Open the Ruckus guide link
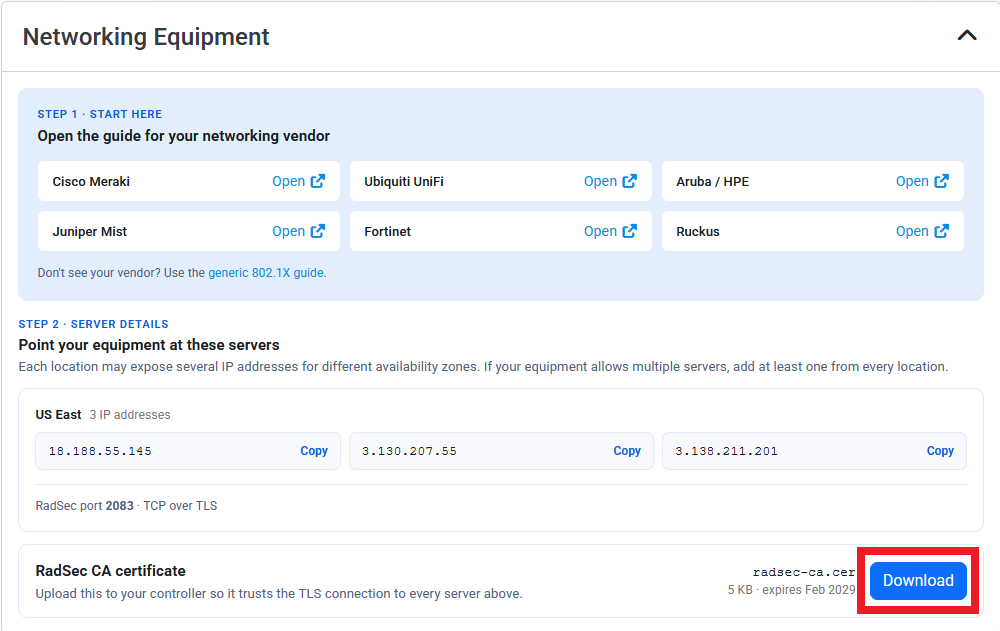1000x631 pixels. (912, 231)
